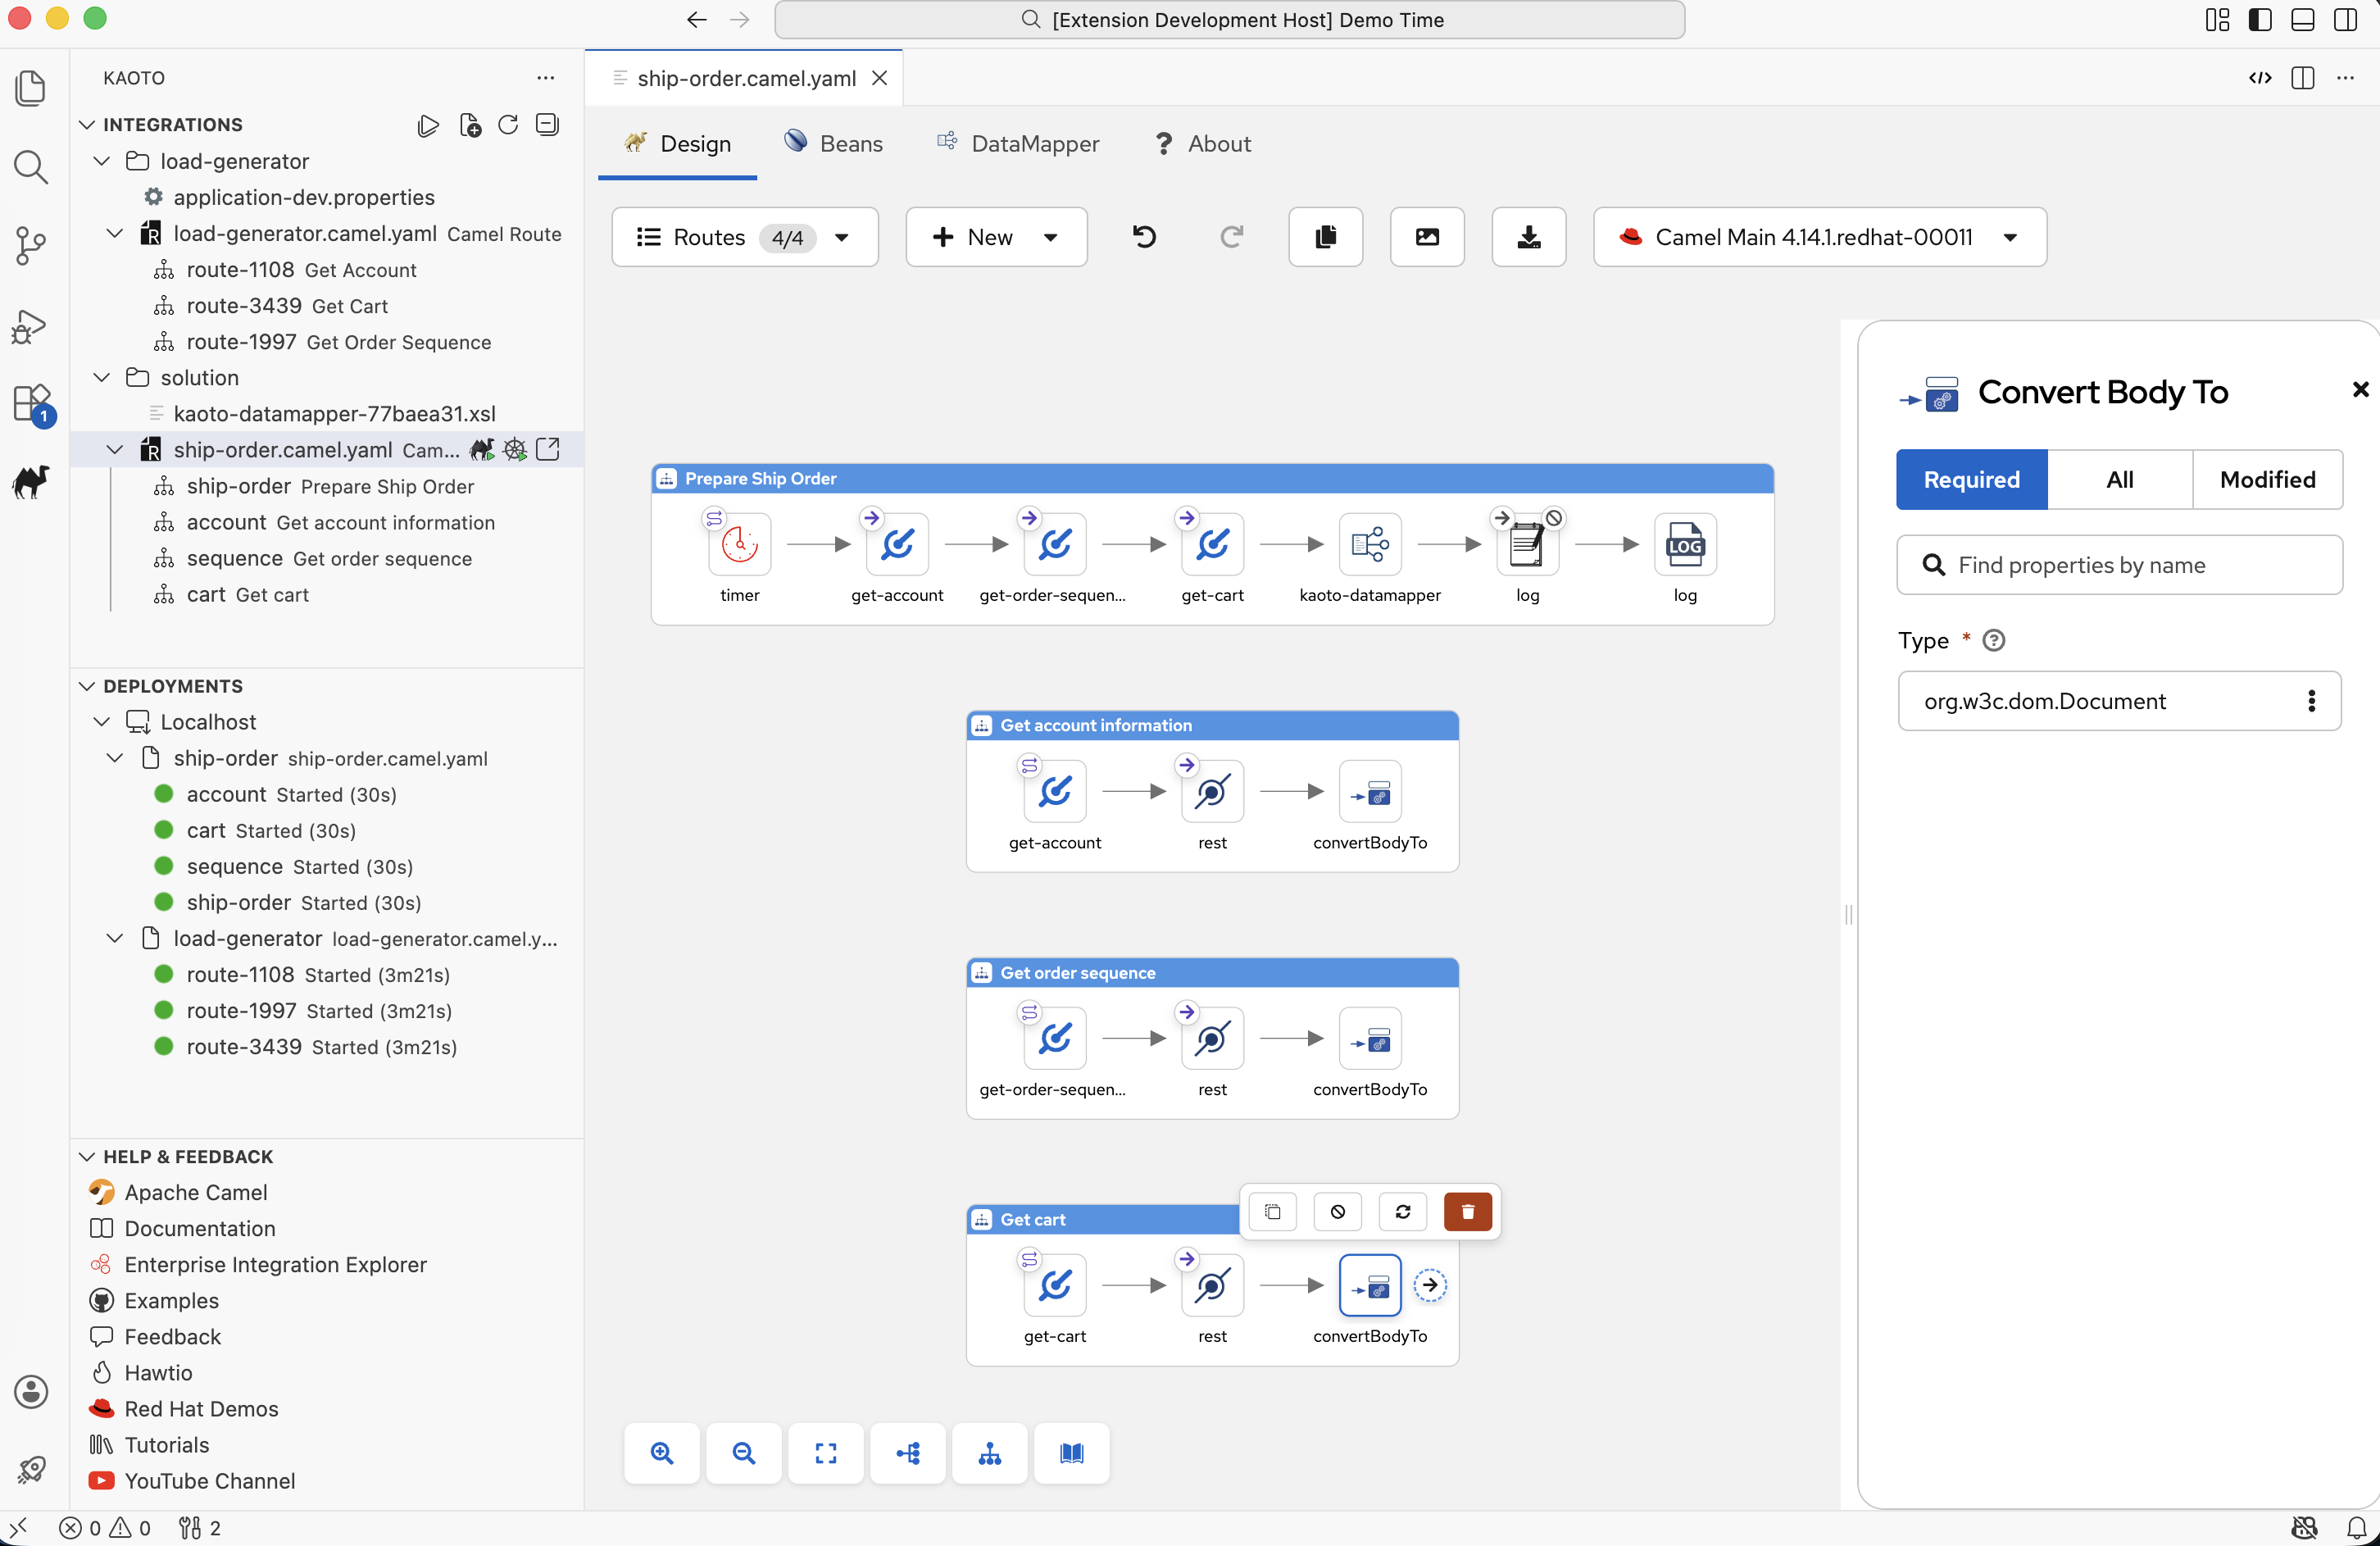This screenshot has height=1546, width=2380.
Task: Open Camel Main runtime selector
Action: click(1819, 237)
